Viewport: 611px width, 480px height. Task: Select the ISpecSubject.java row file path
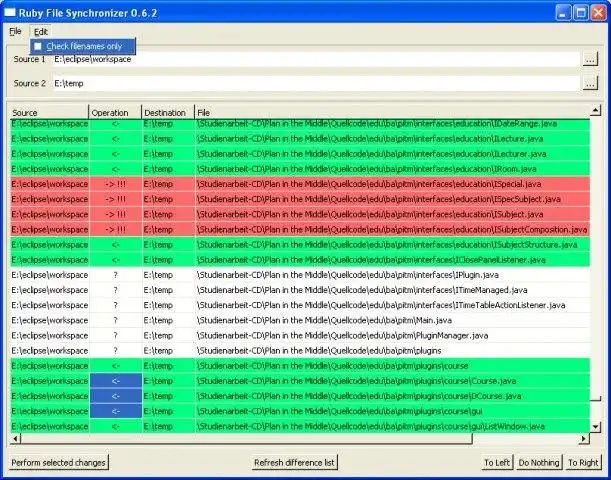pyautogui.click(x=379, y=199)
